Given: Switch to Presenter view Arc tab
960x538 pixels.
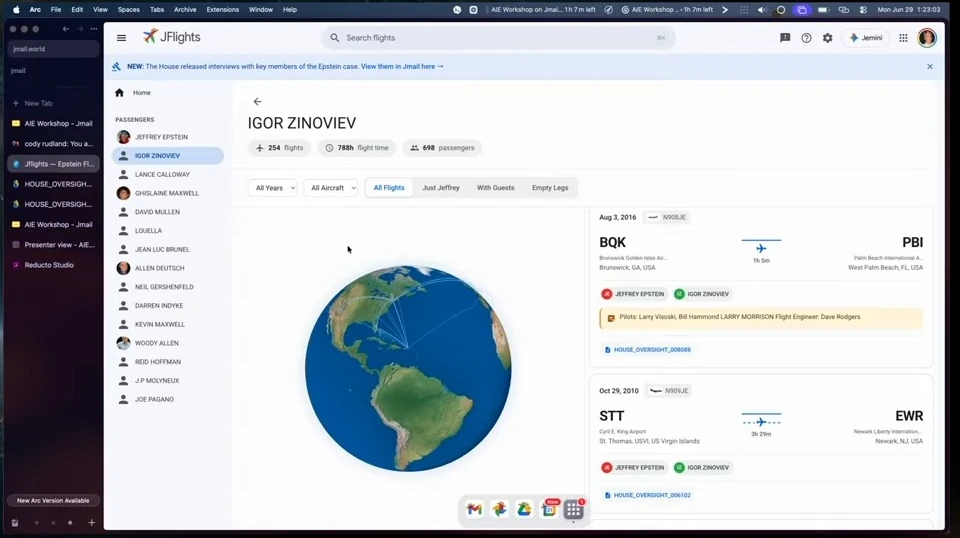Looking at the screenshot, I should (53, 245).
